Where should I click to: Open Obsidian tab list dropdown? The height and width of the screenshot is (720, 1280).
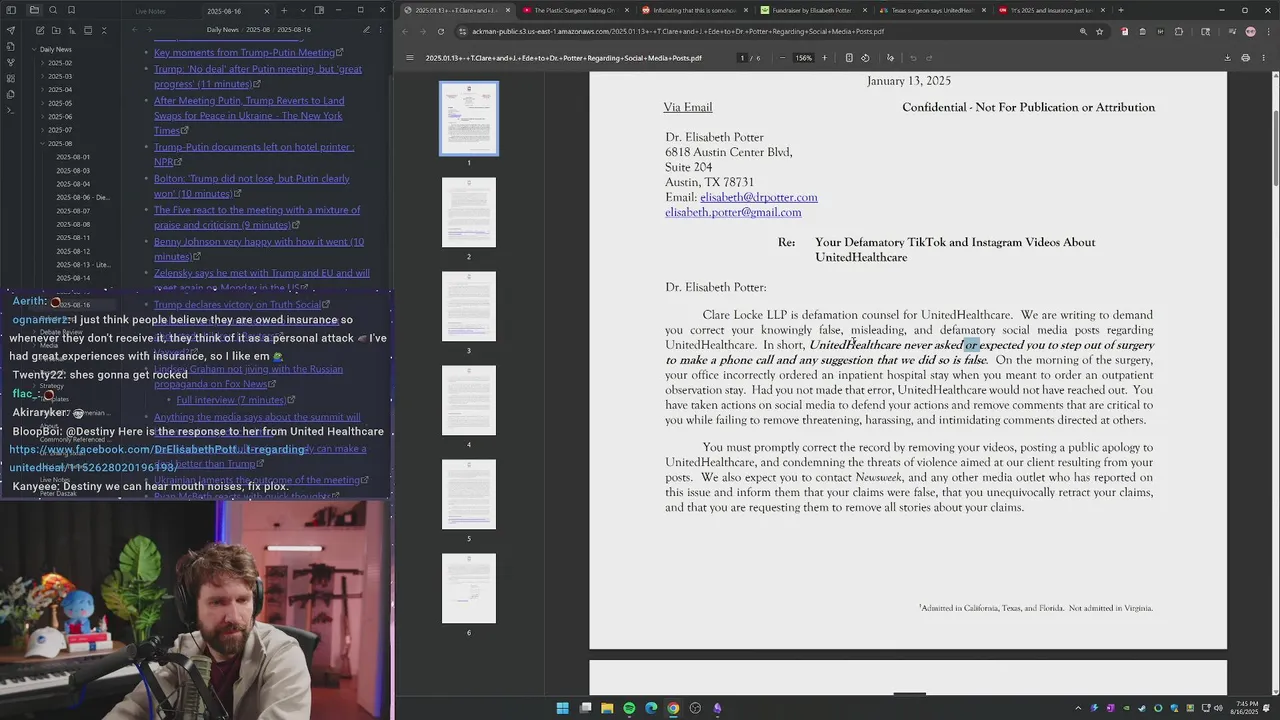303,10
